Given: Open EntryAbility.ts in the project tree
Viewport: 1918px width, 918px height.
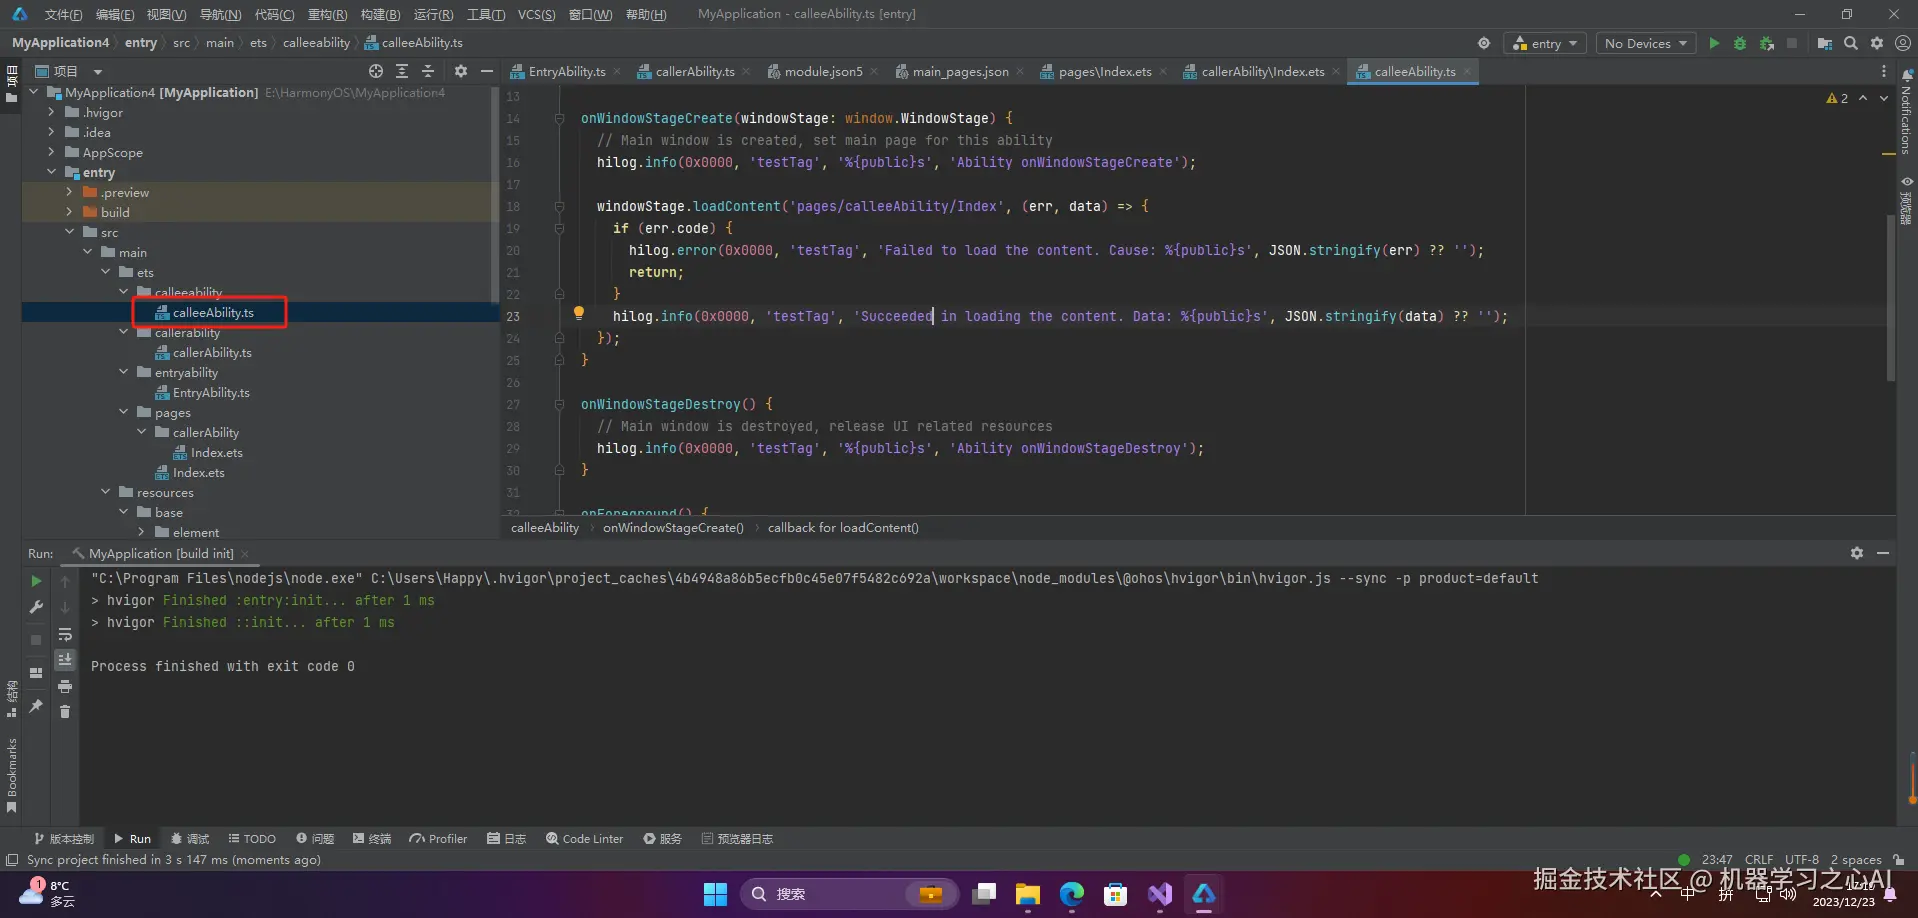Looking at the screenshot, I should click(x=210, y=393).
